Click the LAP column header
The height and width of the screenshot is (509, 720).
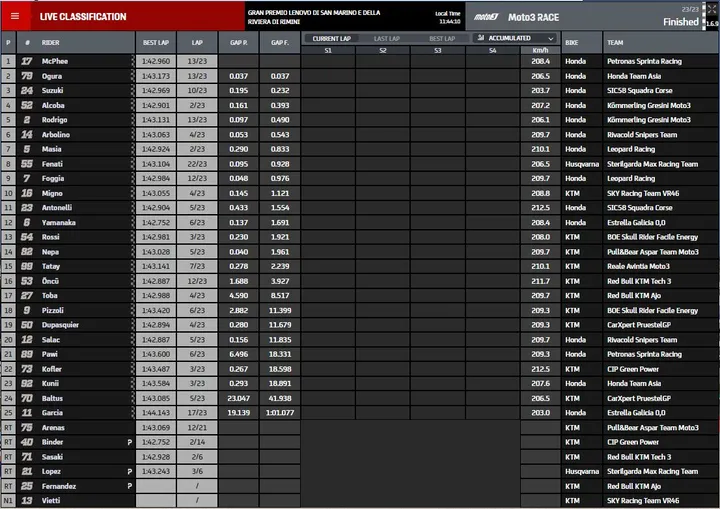coord(197,43)
